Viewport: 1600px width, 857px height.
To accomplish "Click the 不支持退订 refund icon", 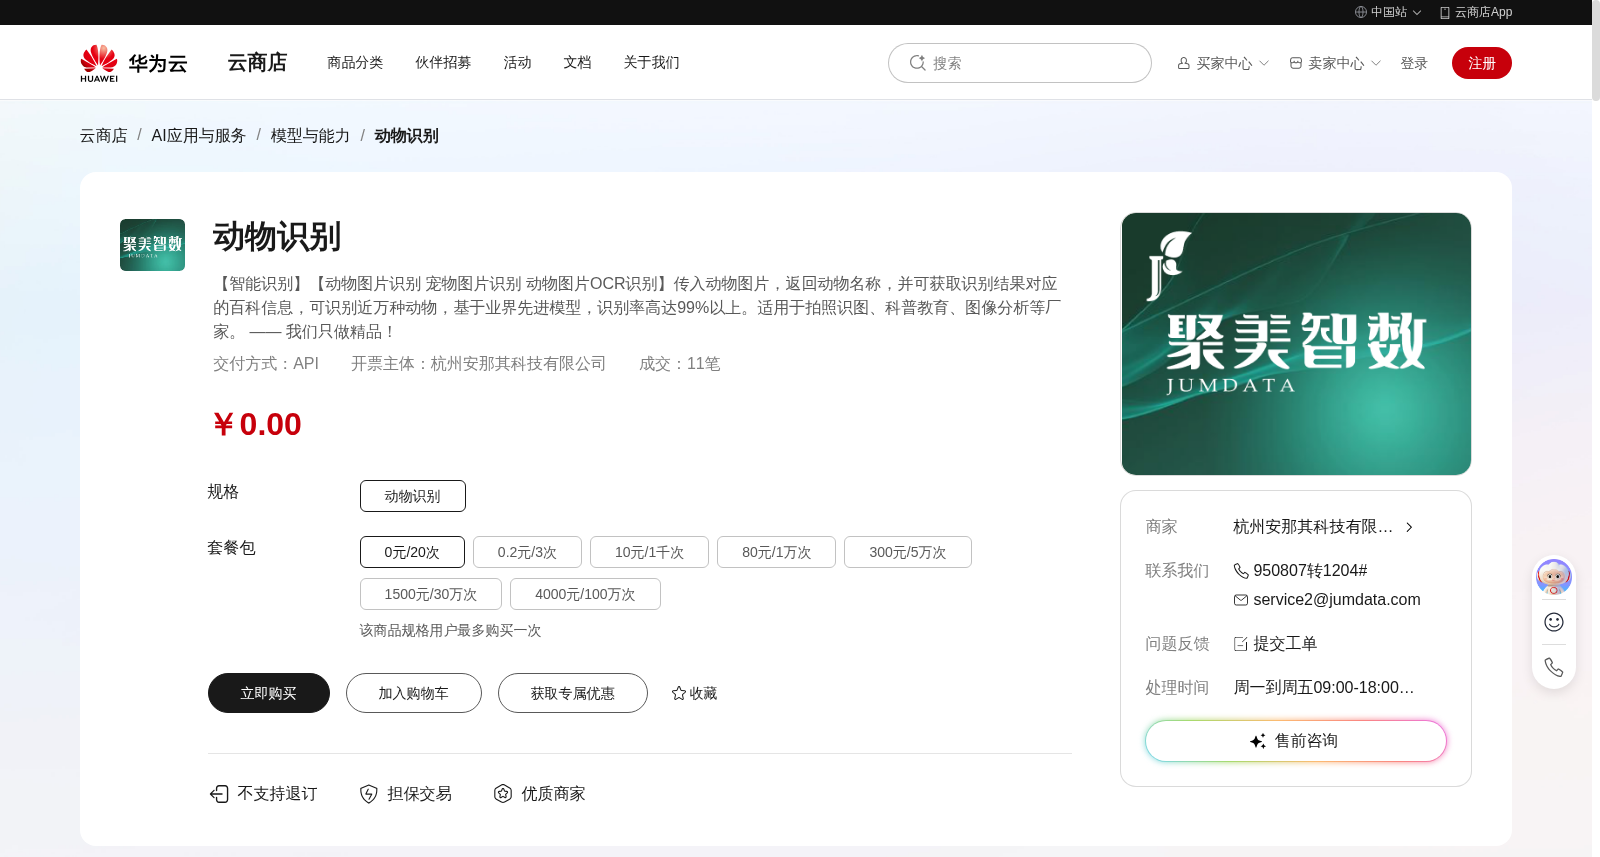I will [219, 794].
